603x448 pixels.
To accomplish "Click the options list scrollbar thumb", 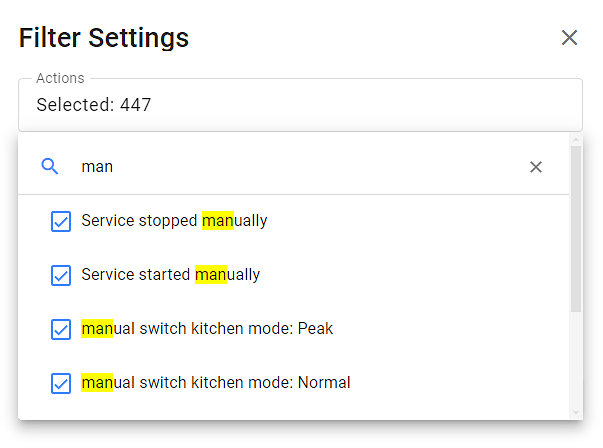I will pyautogui.click(x=575, y=225).
